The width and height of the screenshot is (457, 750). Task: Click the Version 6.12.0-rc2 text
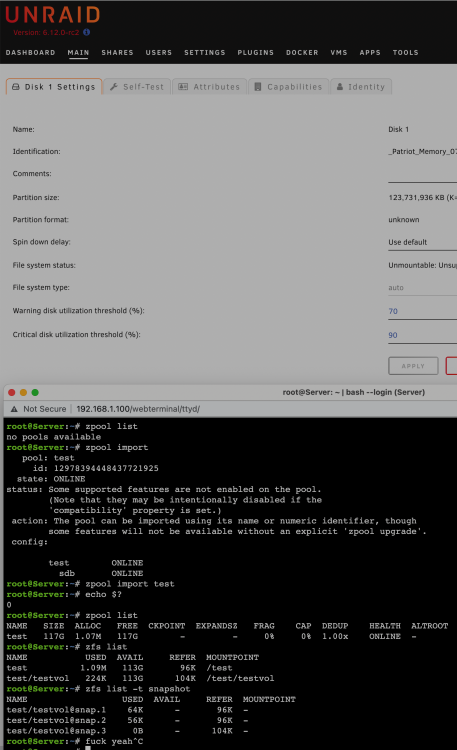click(x=46, y=33)
